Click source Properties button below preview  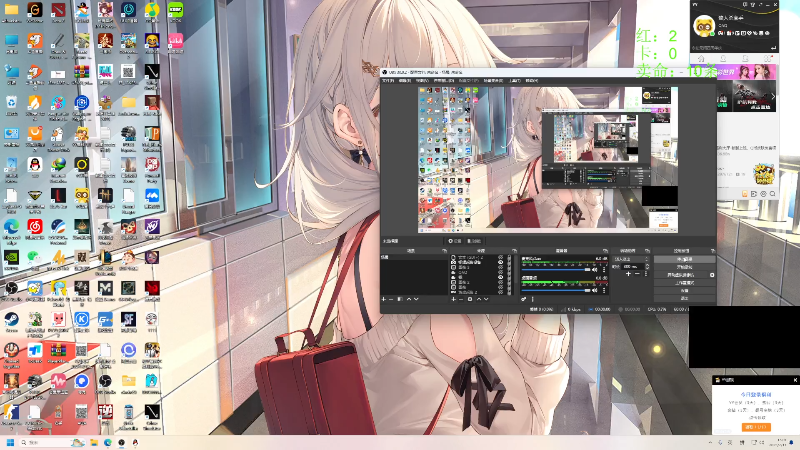coord(455,241)
